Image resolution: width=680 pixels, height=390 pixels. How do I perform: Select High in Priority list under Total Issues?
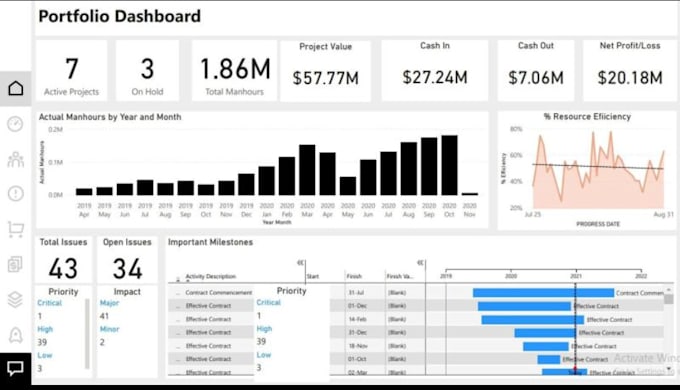tap(45, 329)
